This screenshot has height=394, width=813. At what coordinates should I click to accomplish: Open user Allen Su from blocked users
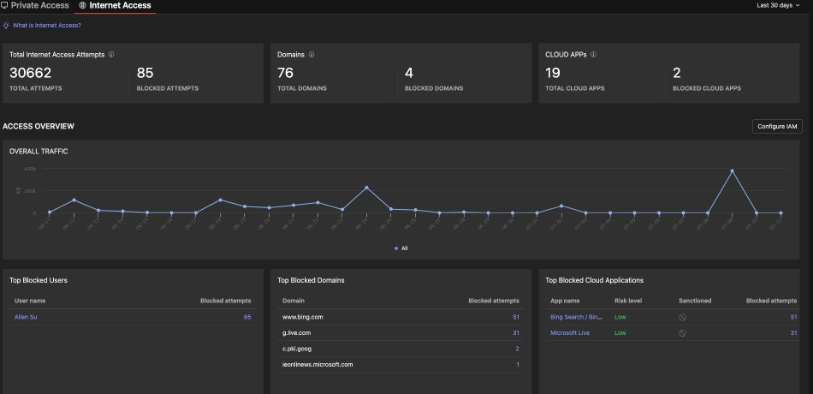[25, 317]
